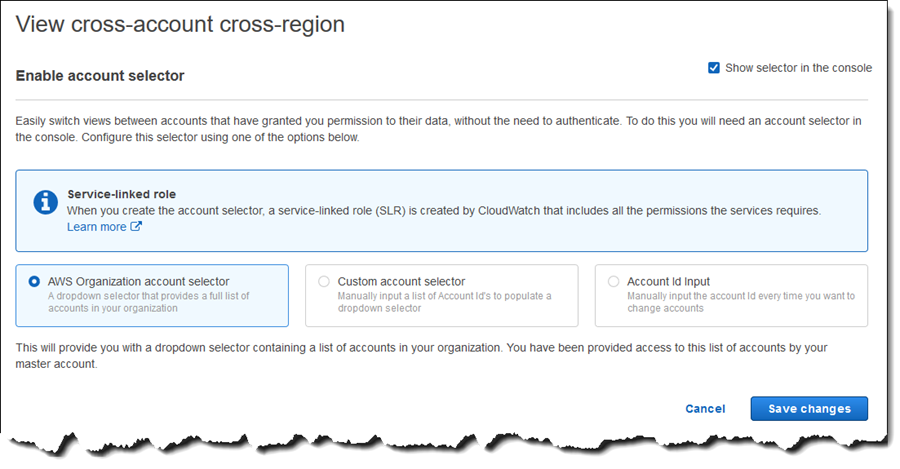Click the 'Manually input the account Id every time' description
Screen dimensions: 900x469
(x=741, y=302)
